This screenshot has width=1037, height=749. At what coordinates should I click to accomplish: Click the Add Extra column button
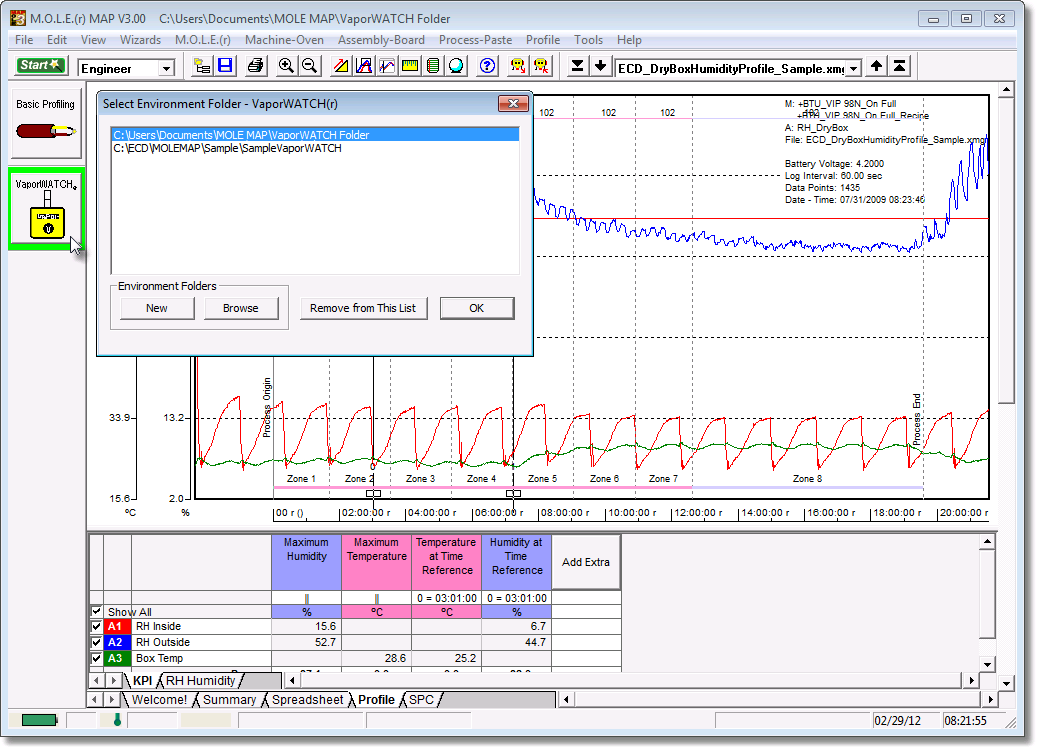pos(586,562)
